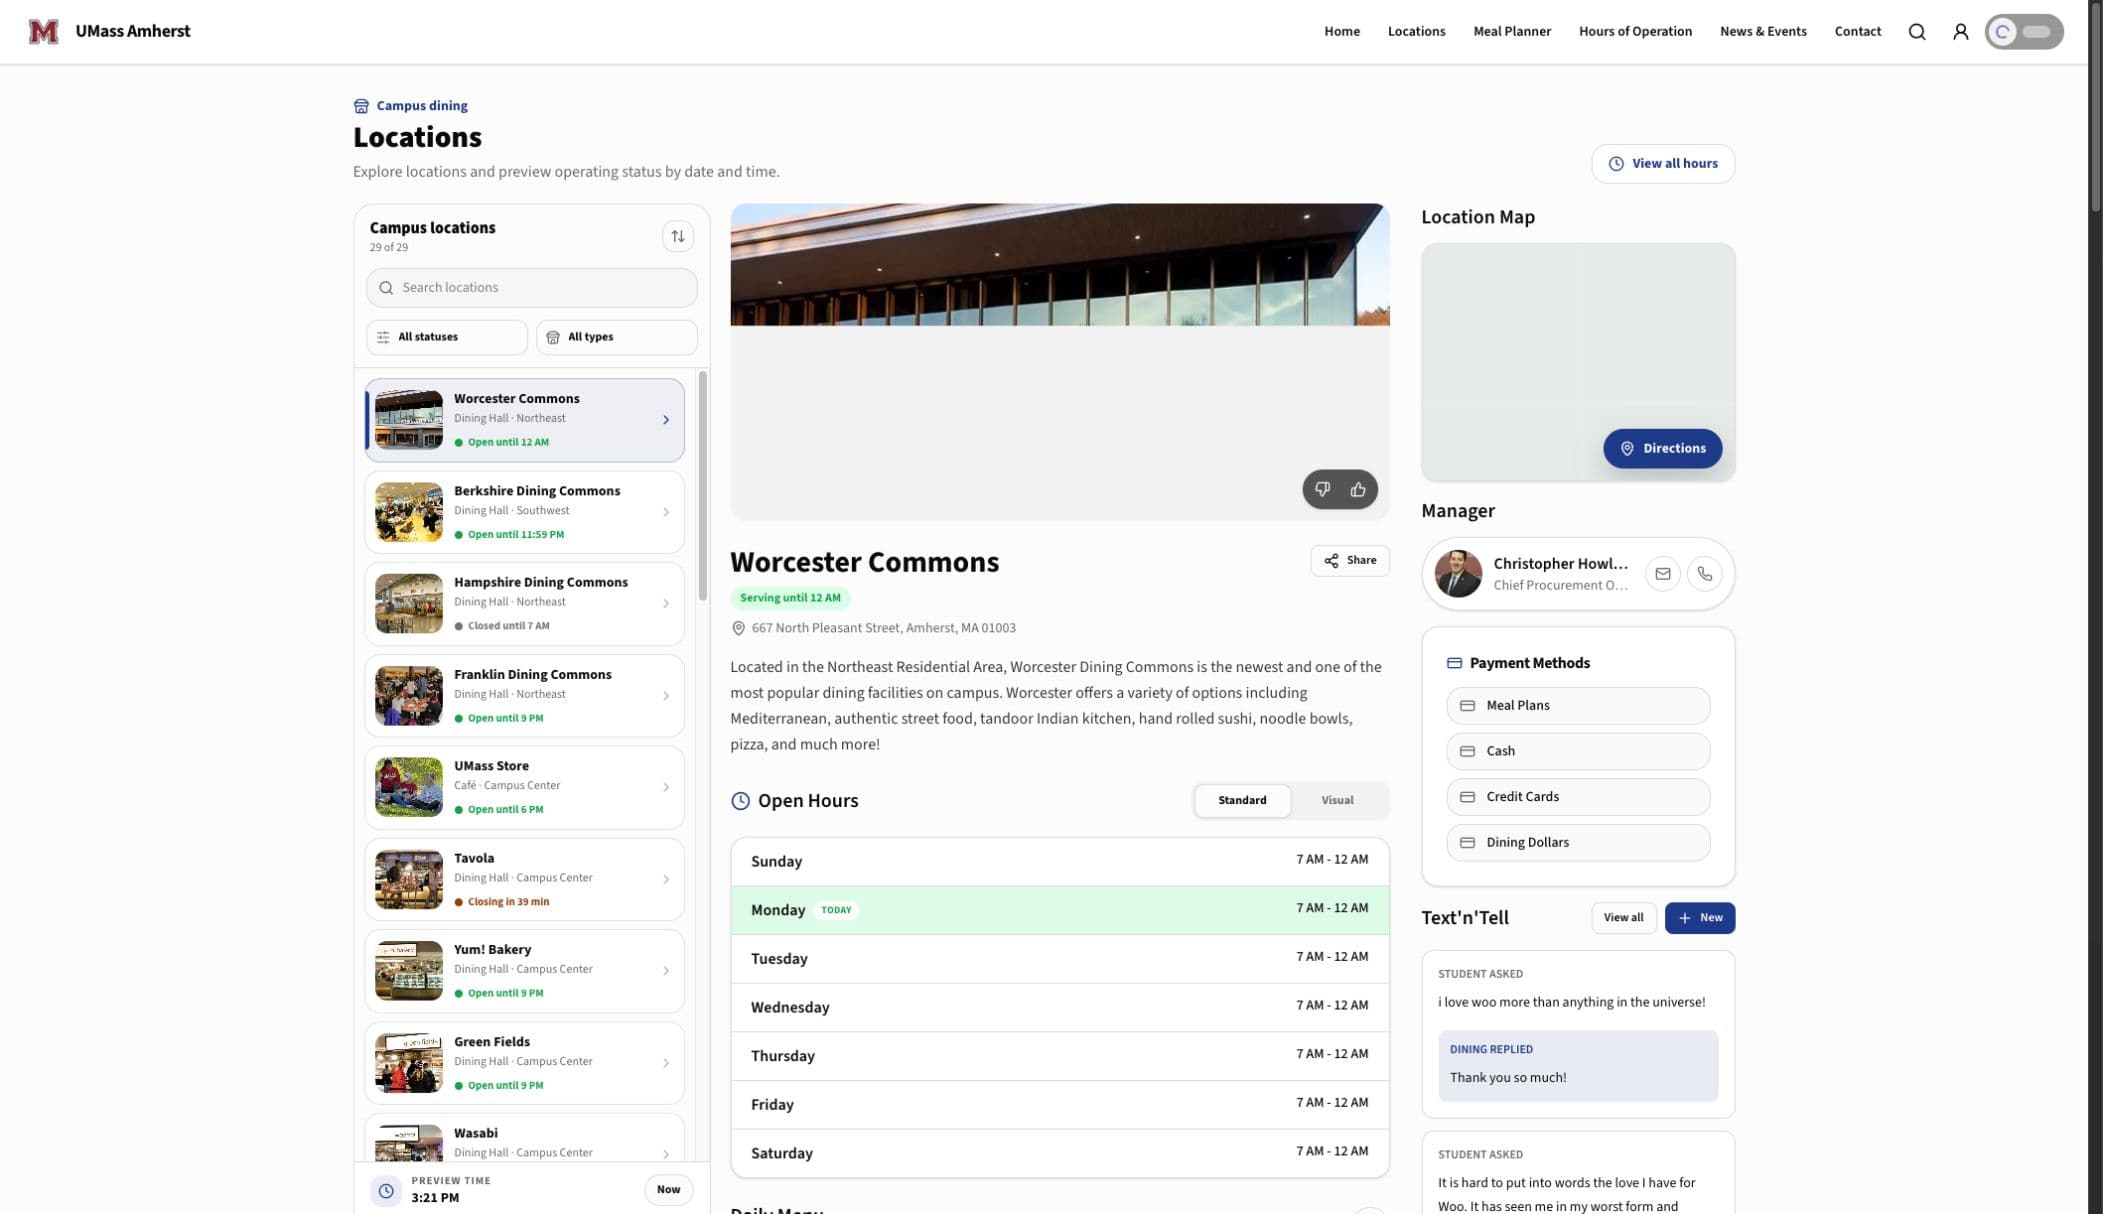
Task: Click the 667 North Pleasant Street address
Action: [883, 628]
